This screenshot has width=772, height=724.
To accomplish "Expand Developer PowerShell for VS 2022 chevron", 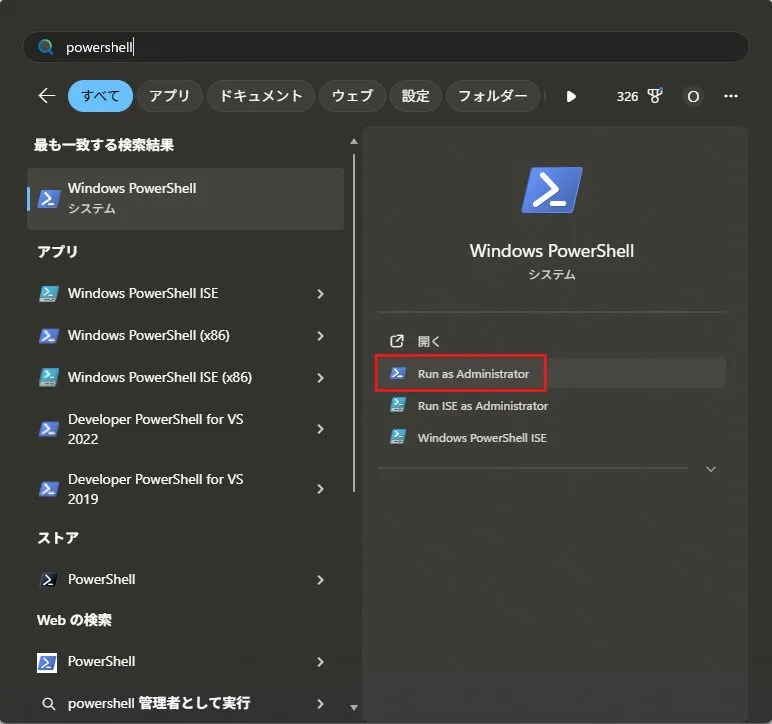I will coord(321,429).
